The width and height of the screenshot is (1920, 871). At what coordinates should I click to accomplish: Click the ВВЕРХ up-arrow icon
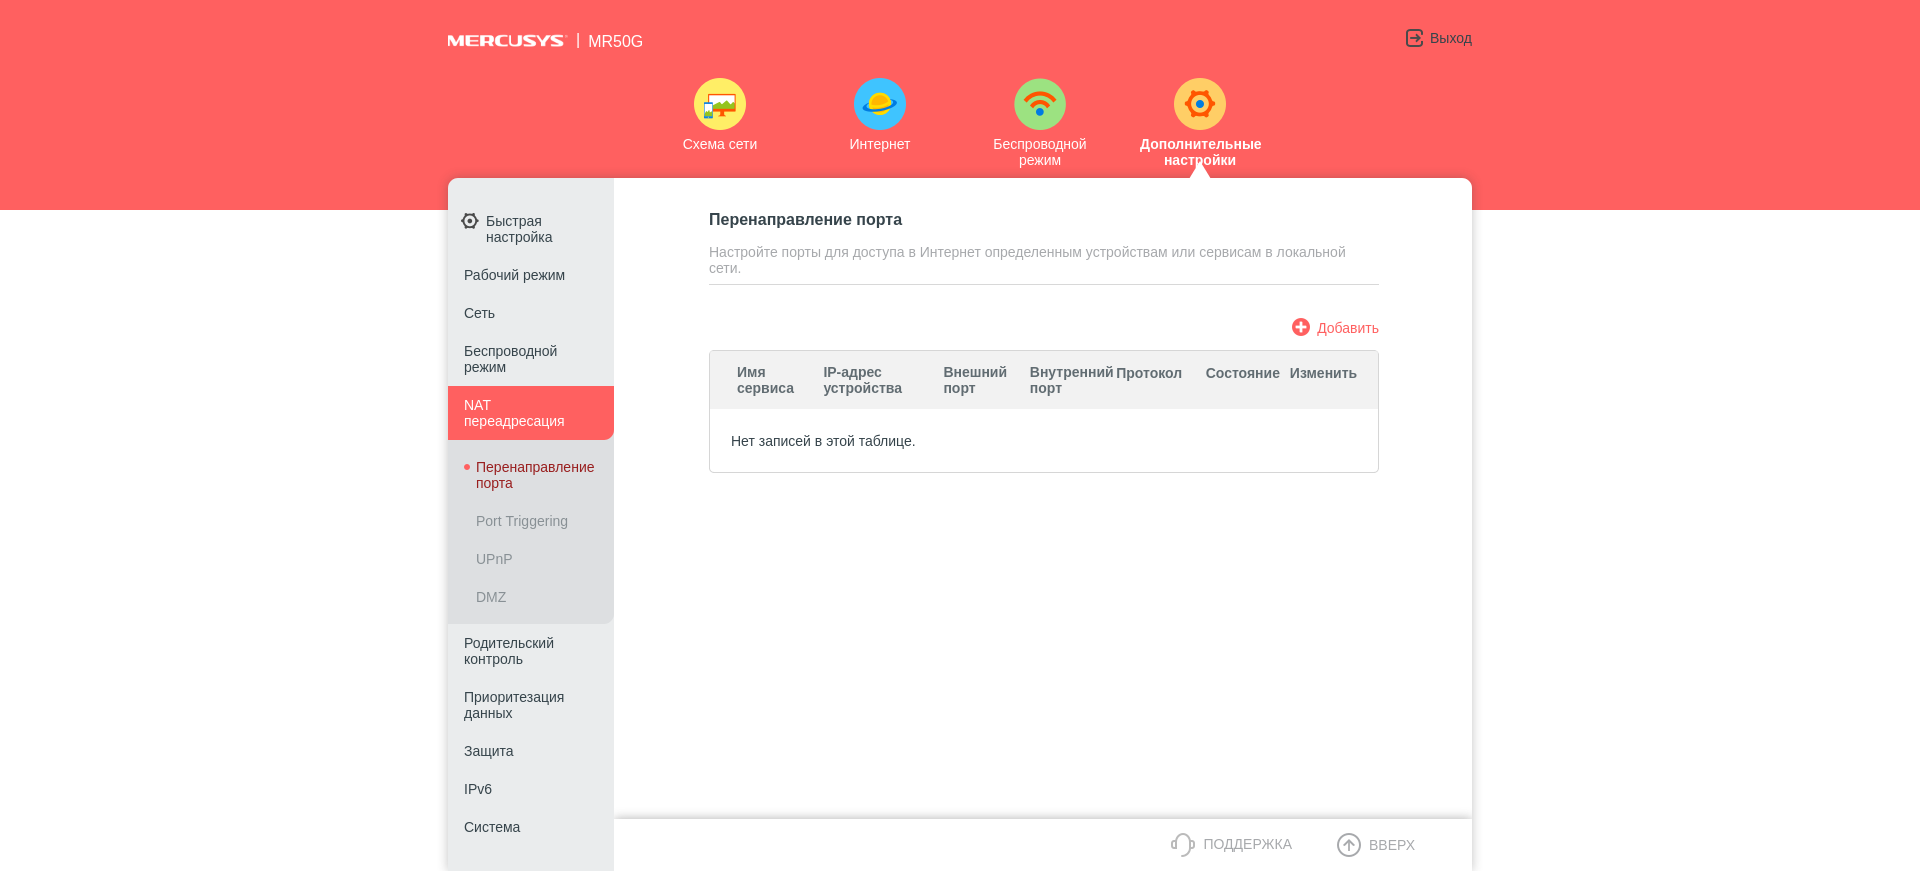click(1349, 845)
